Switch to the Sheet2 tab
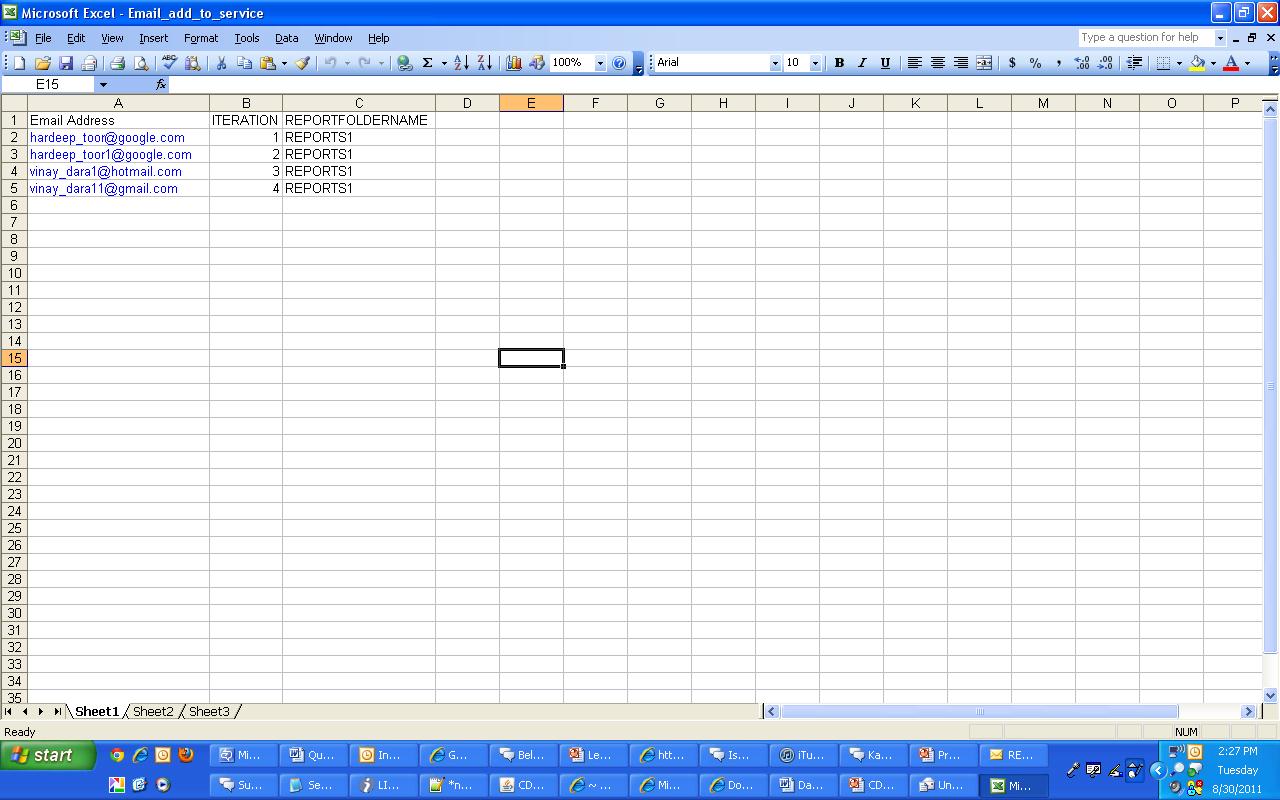This screenshot has width=1280, height=800. (153, 711)
